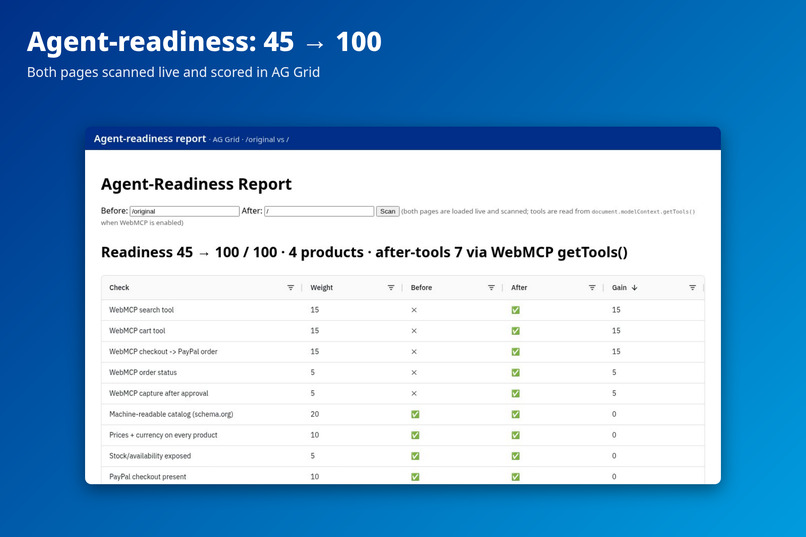Click the After checkmark for PayPal checkout present
Image resolution: width=806 pixels, height=537 pixels.
[x=516, y=477]
